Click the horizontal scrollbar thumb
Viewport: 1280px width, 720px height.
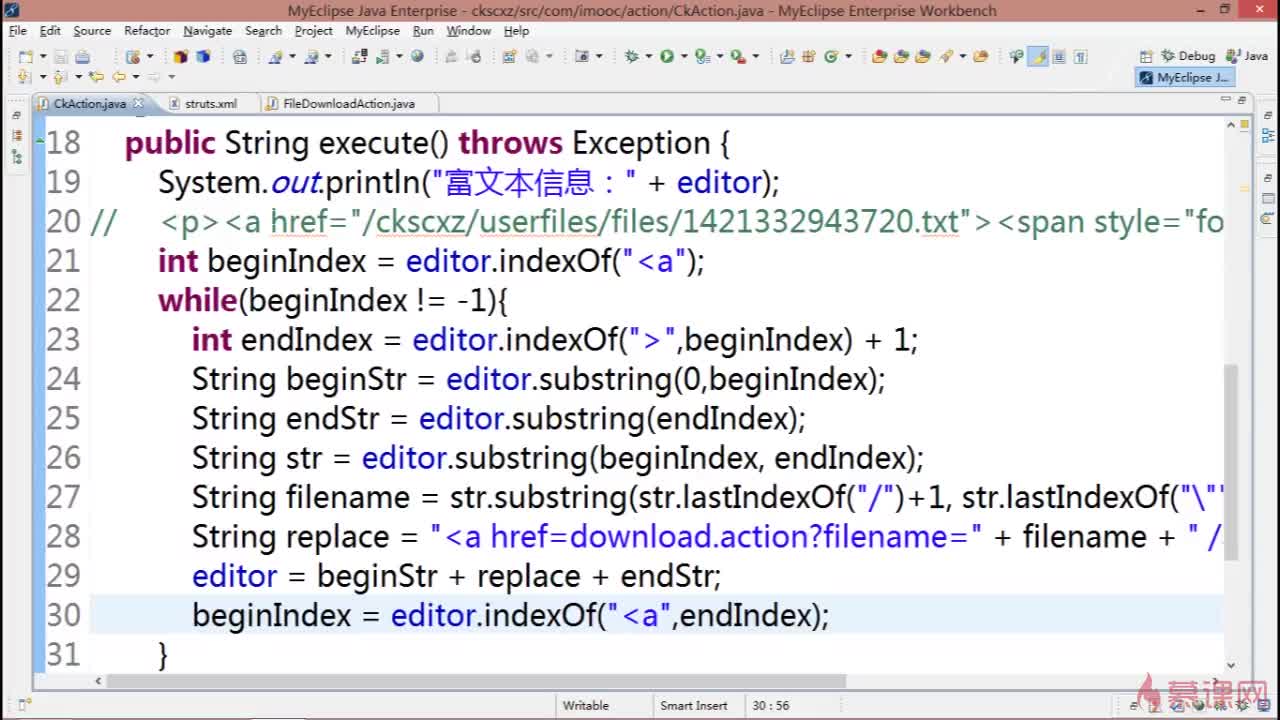(x=476, y=681)
